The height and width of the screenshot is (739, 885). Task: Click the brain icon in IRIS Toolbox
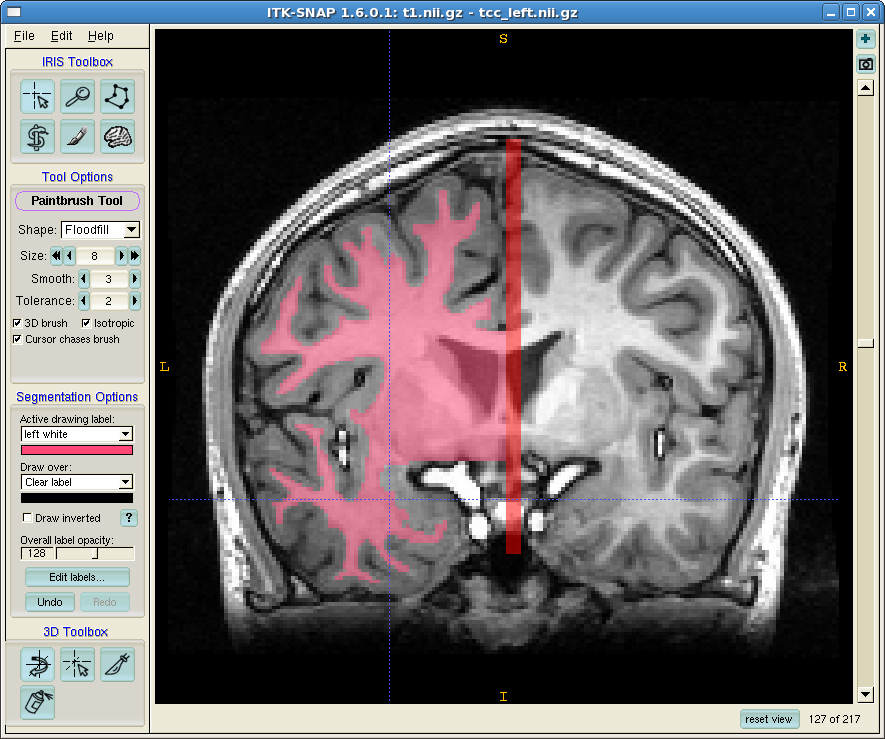tap(117, 136)
